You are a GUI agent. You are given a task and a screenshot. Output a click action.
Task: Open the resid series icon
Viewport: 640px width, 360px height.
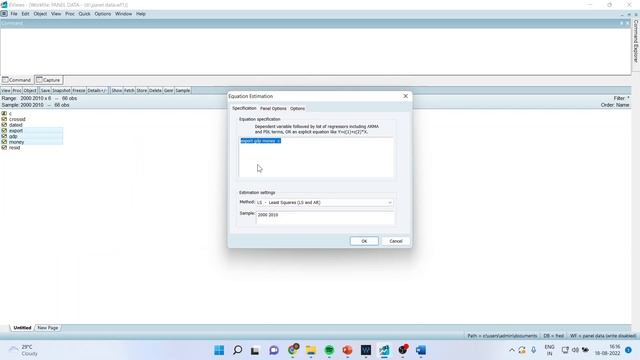click(4, 148)
